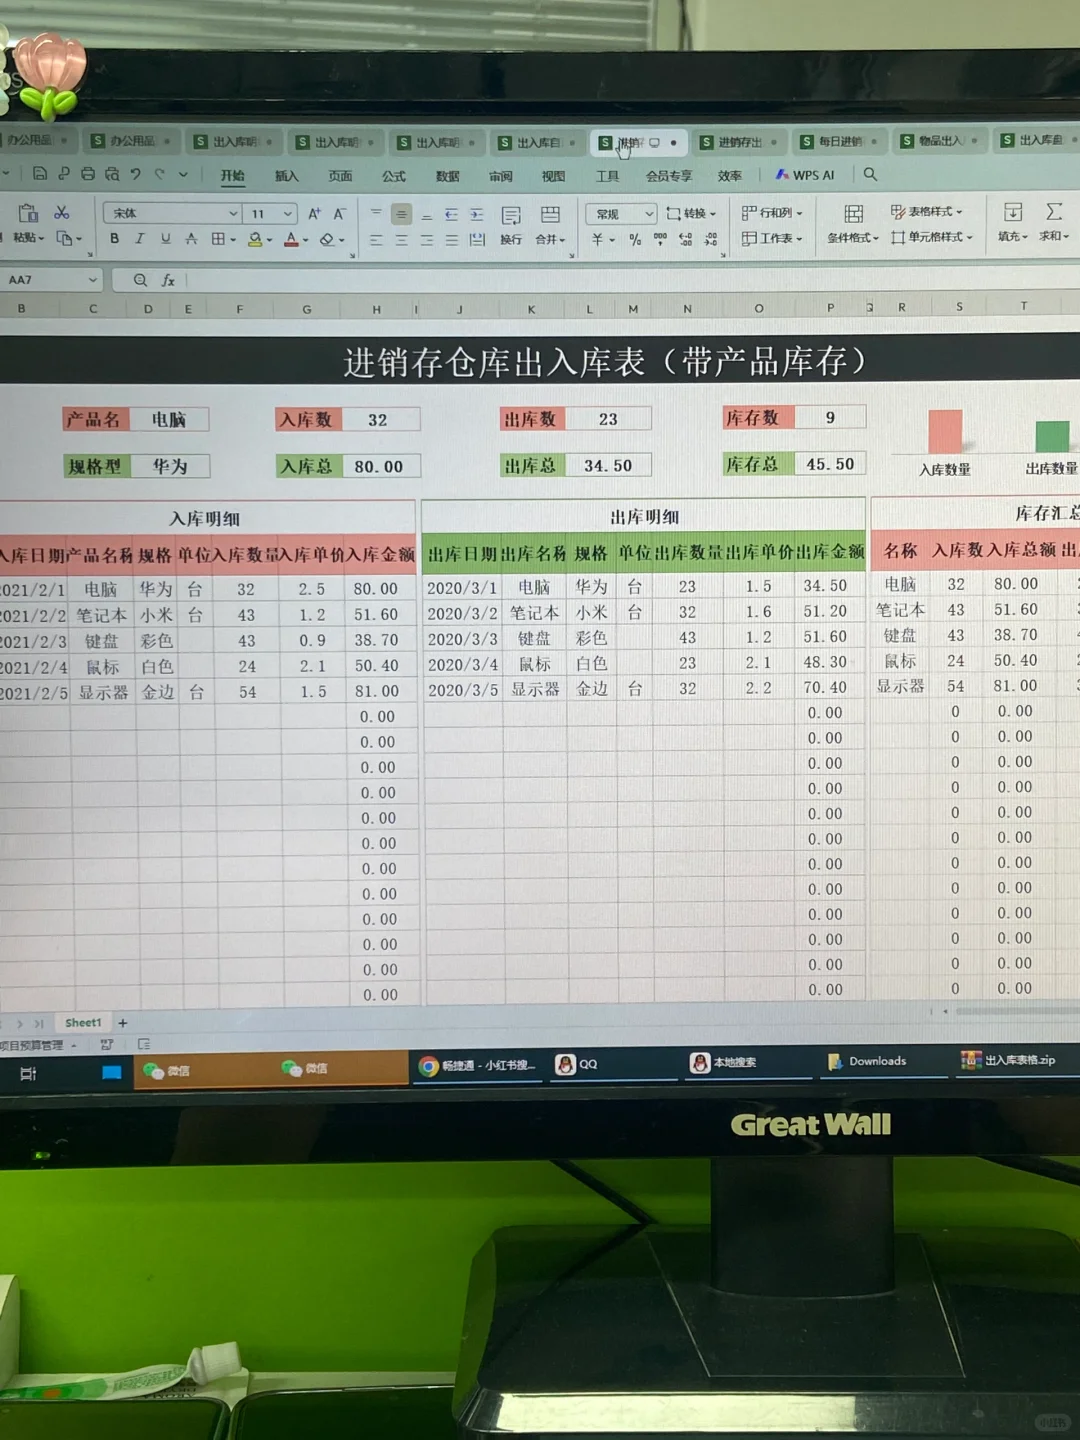Click the Fill color bucket icon

coord(256,239)
